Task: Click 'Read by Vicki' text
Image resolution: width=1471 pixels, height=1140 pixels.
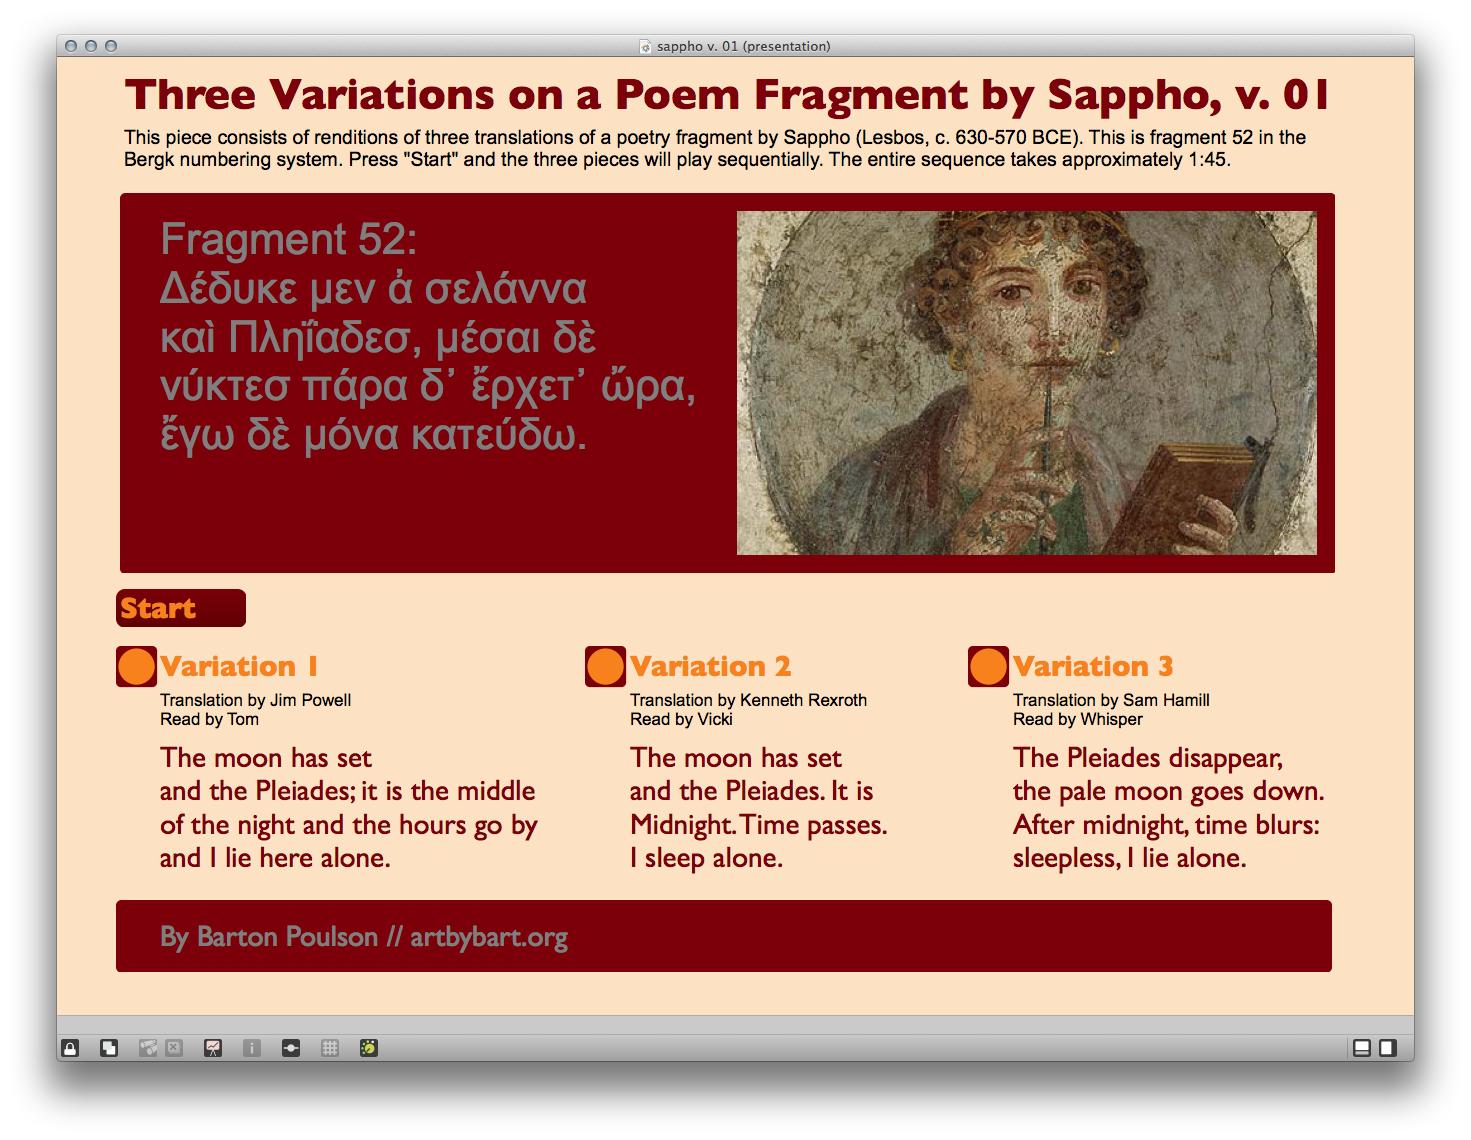Action: [681, 719]
